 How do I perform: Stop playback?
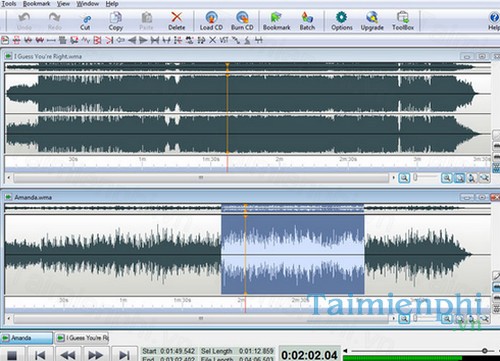pos(12,355)
